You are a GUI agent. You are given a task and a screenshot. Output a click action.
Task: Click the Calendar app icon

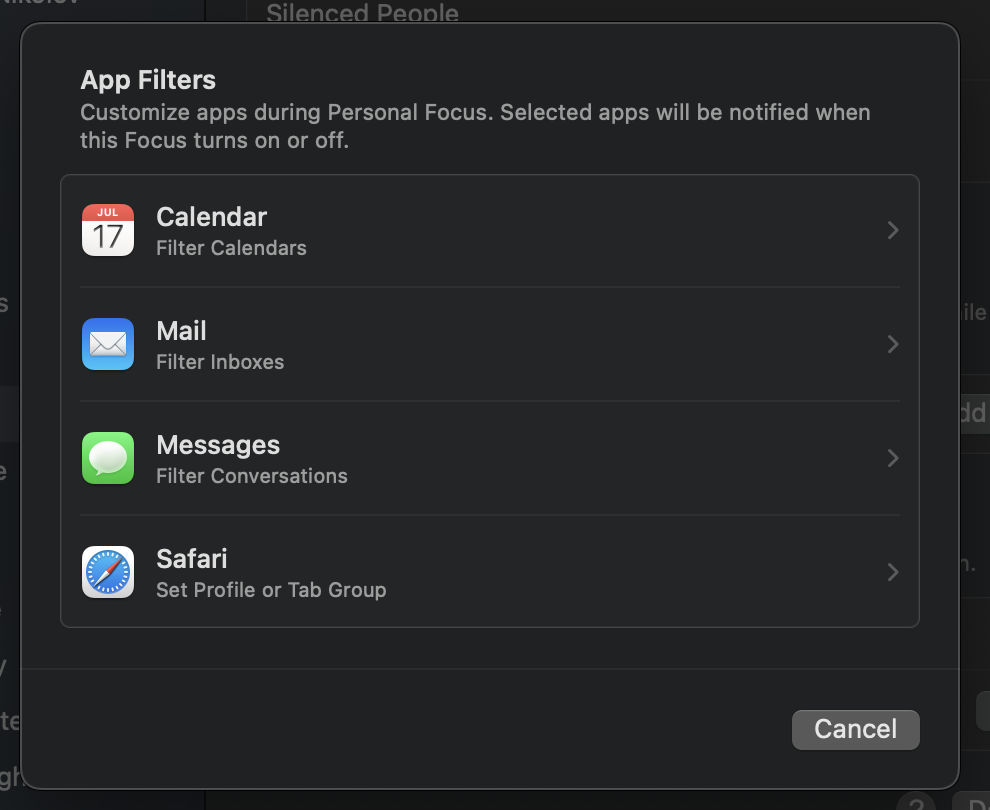[108, 230]
